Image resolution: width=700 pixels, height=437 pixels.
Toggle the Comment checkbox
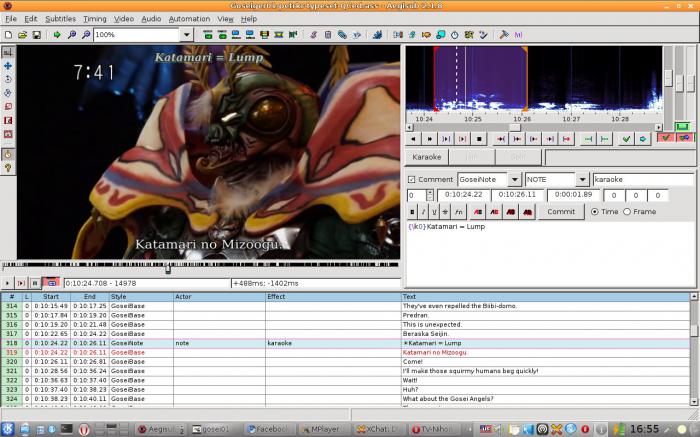[x=412, y=179]
